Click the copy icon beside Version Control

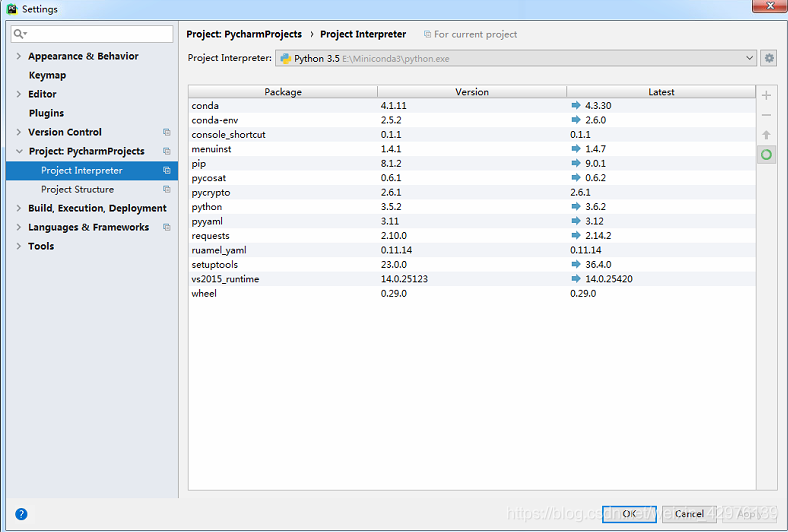[x=167, y=132]
